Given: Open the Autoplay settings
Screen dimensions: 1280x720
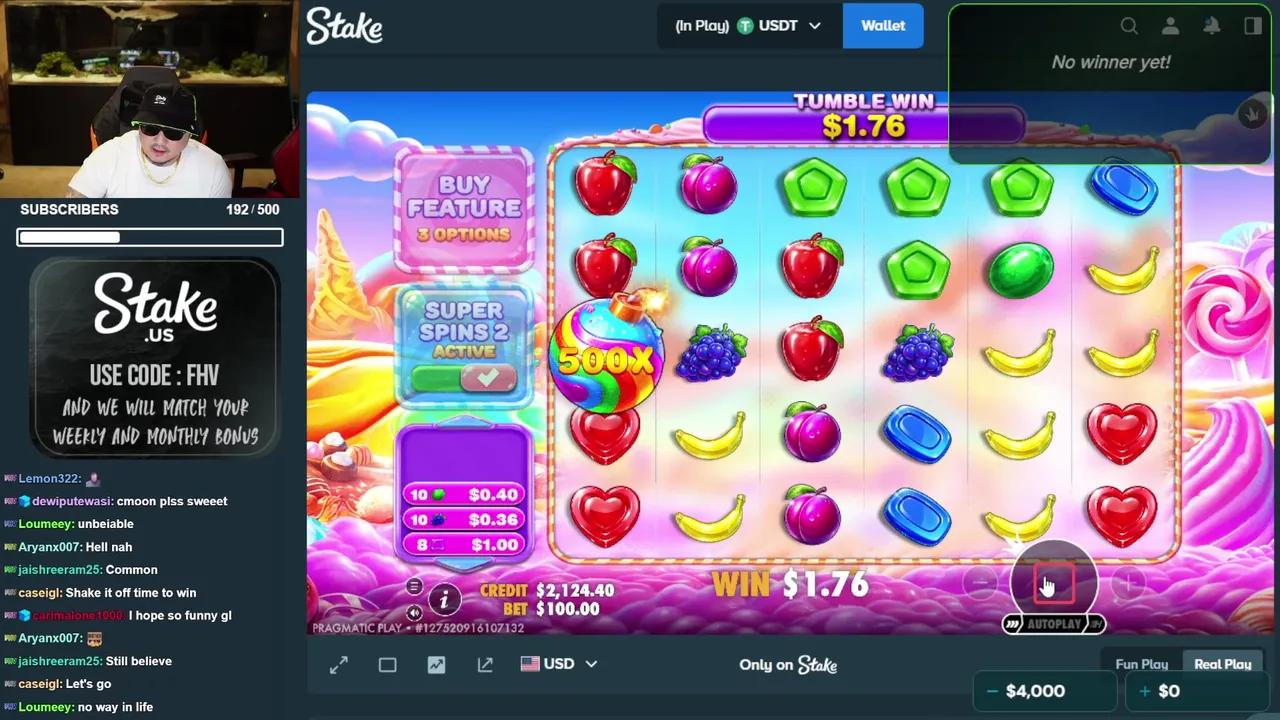Looking at the screenshot, I should pos(1054,624).
